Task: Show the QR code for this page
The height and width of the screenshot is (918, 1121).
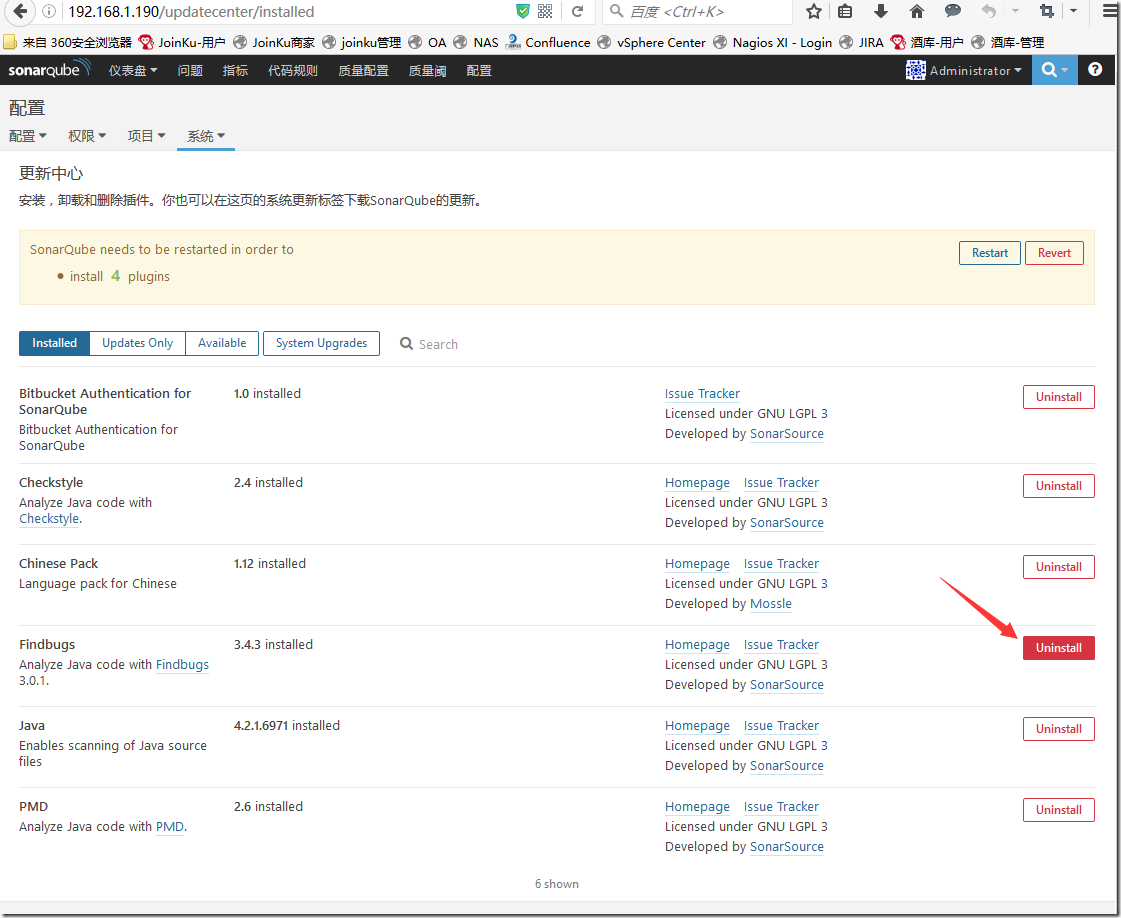Action: (545, 11)
